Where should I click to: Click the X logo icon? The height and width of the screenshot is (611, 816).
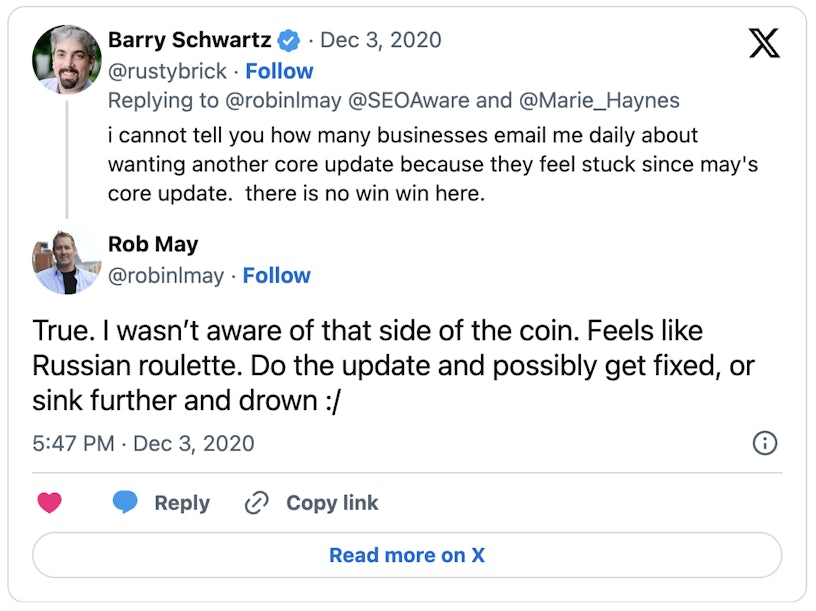click(x=765, y=42)
